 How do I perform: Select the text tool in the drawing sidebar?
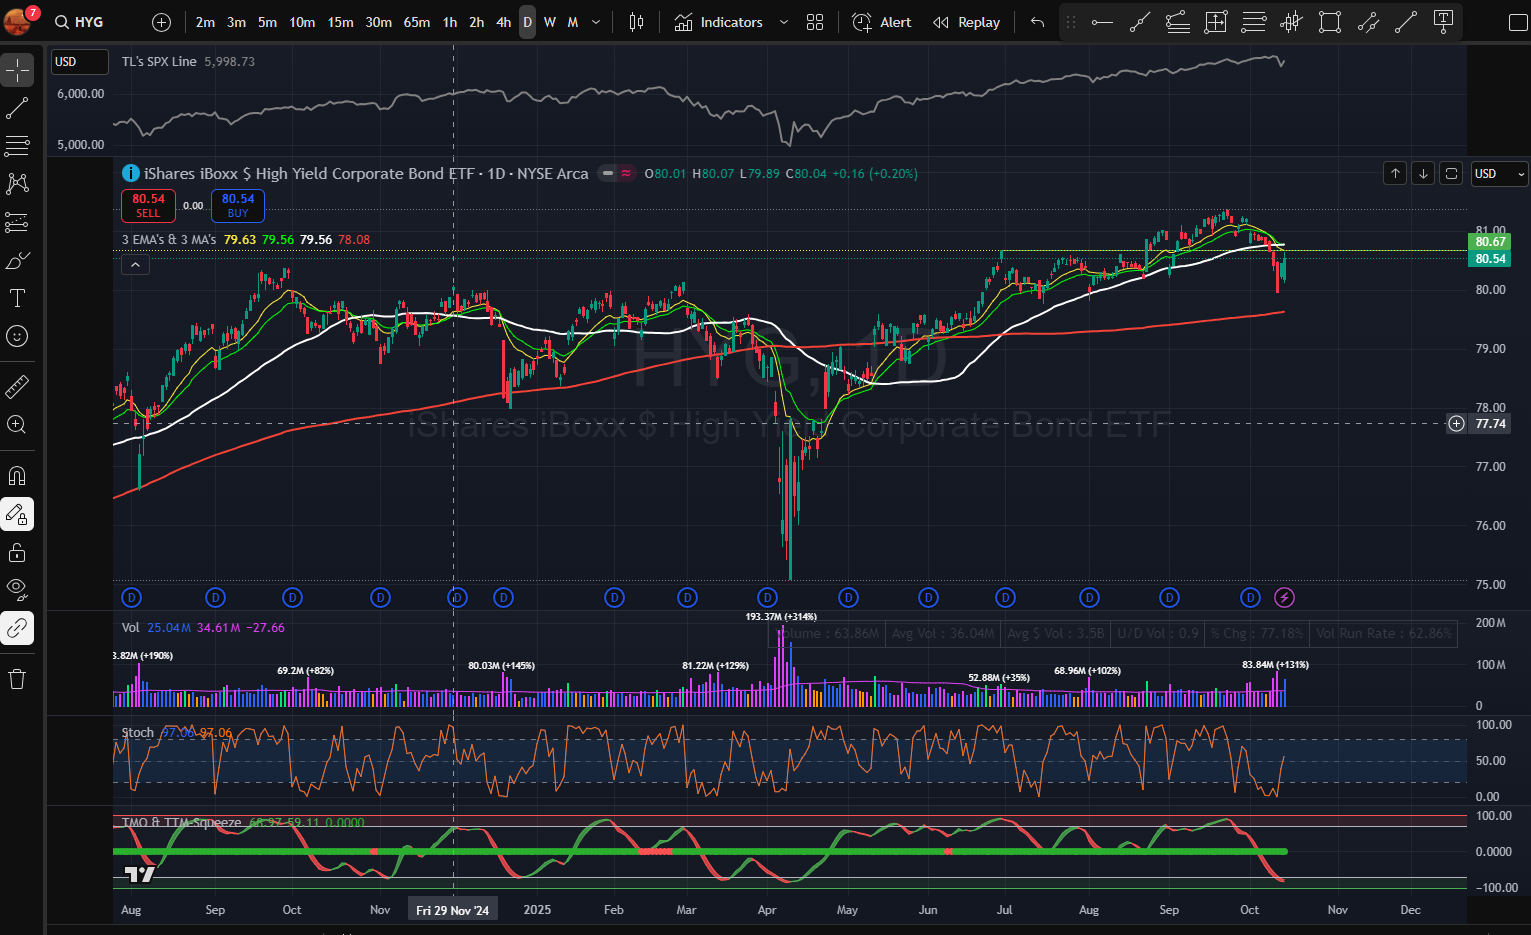(x=17, y=298)
